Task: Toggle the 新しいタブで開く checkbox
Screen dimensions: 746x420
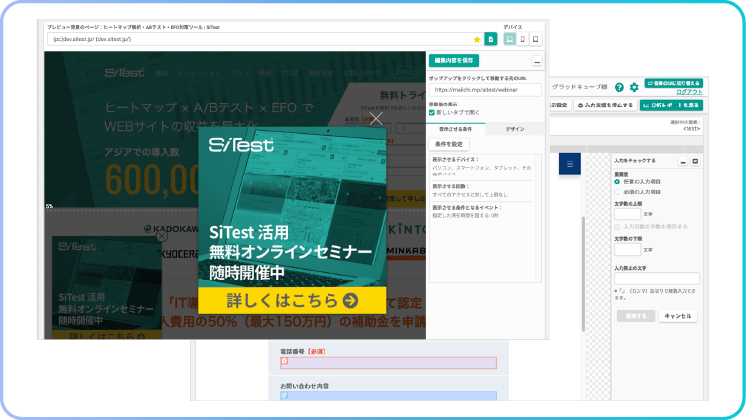Action: point(432,113)
